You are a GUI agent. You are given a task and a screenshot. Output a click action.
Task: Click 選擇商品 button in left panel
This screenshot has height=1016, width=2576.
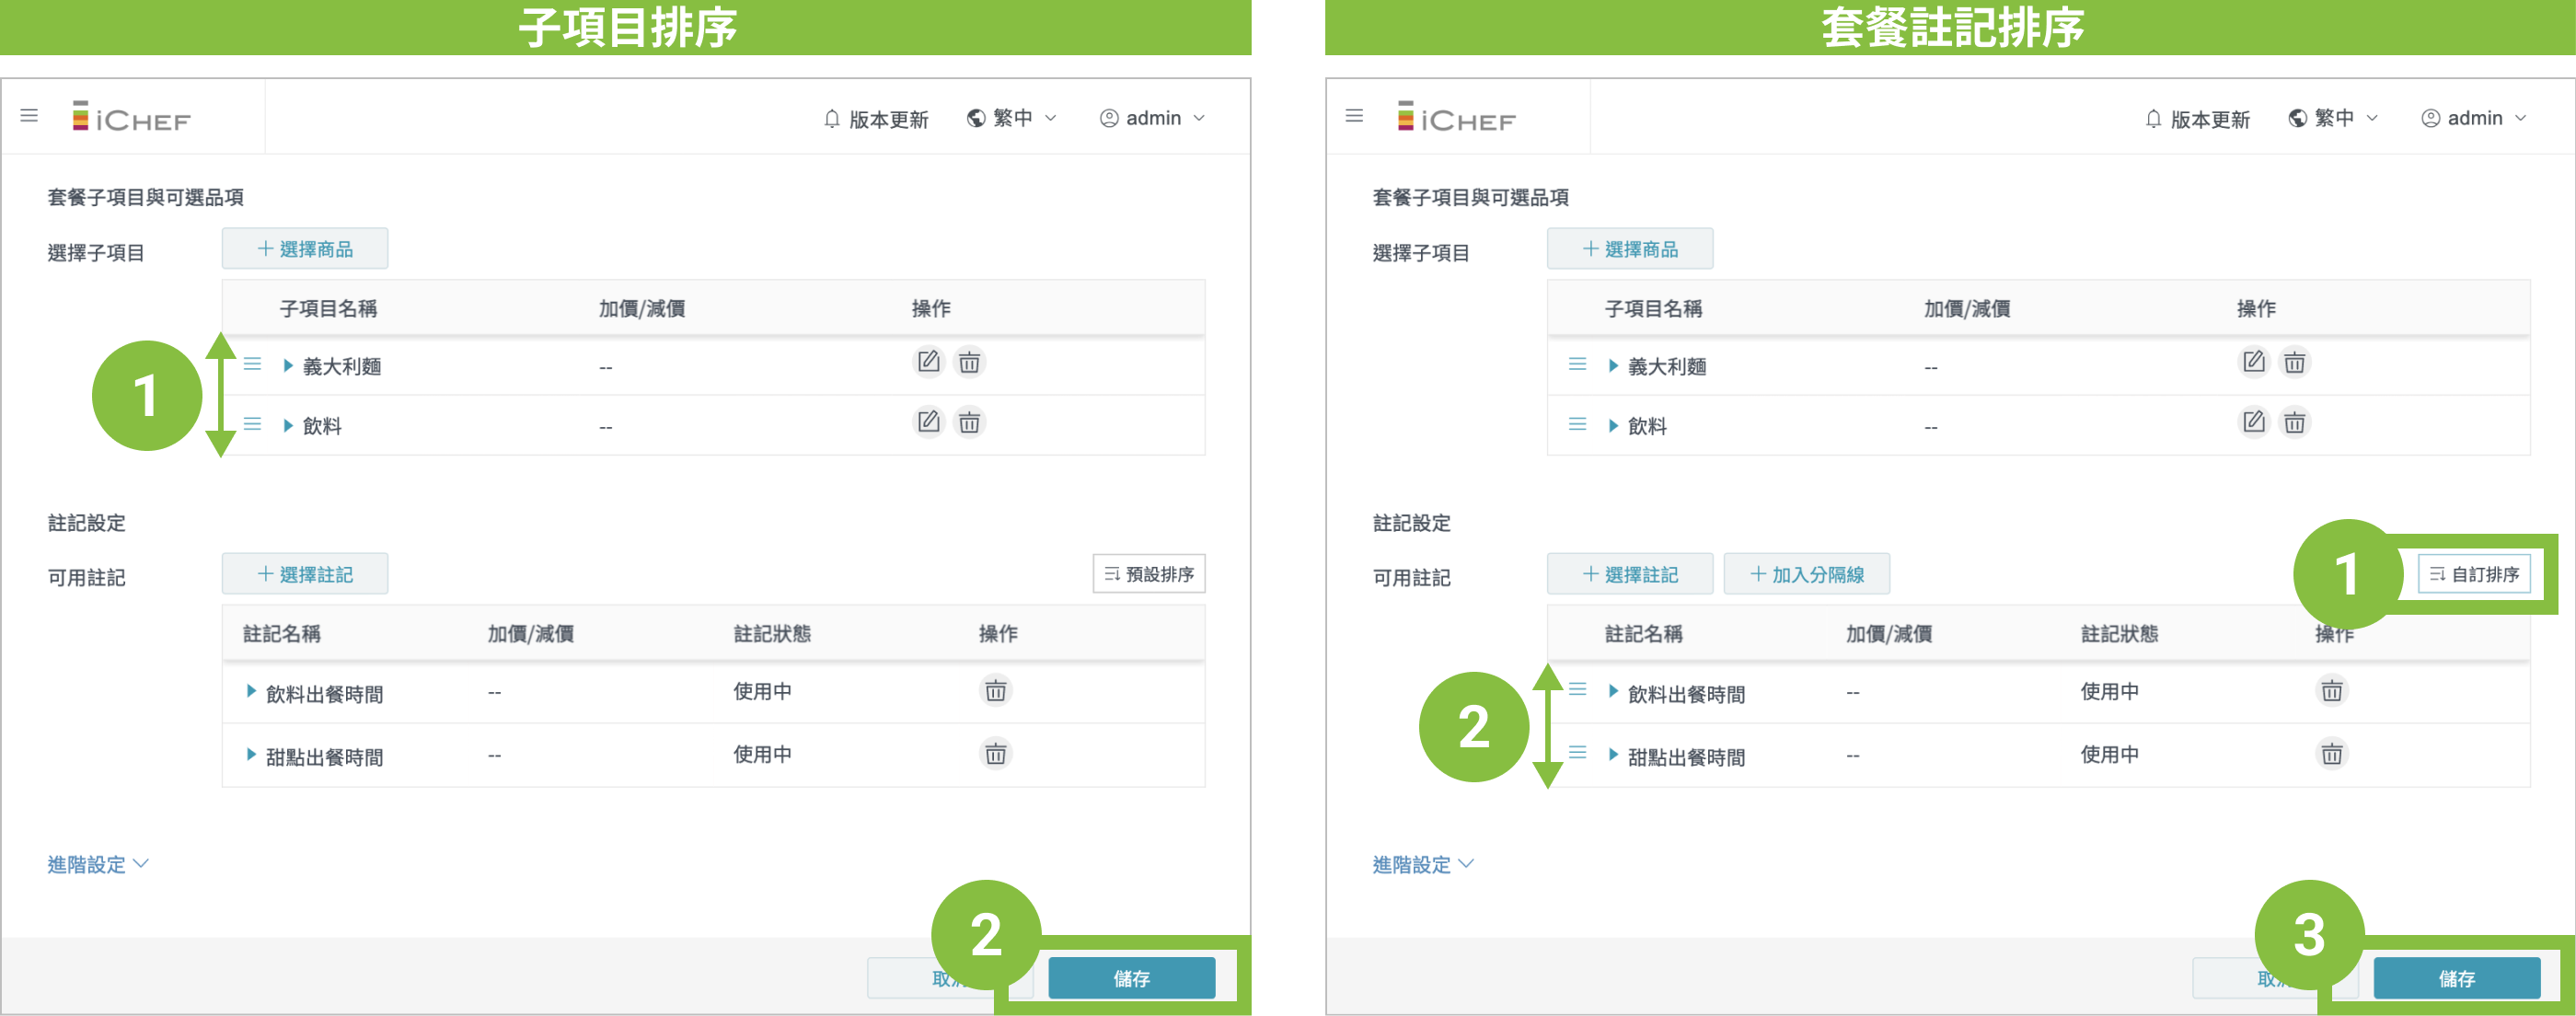pos(305,249)
